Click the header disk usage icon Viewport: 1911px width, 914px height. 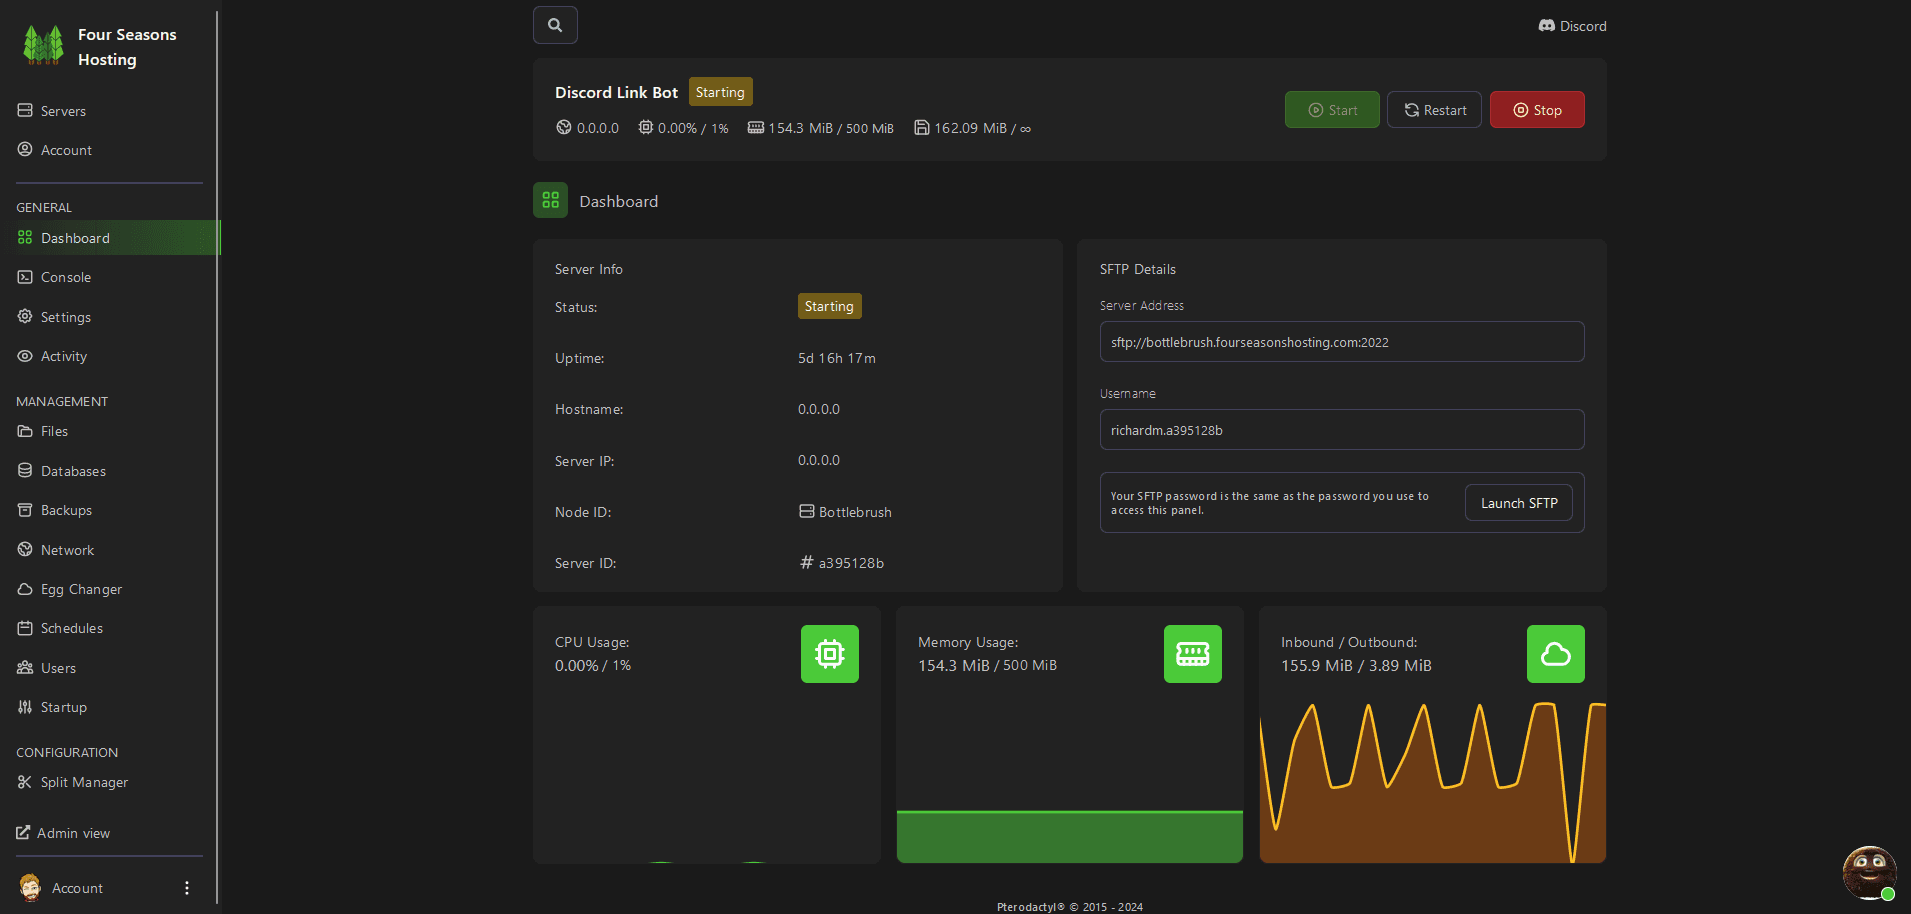click(921, 127)
